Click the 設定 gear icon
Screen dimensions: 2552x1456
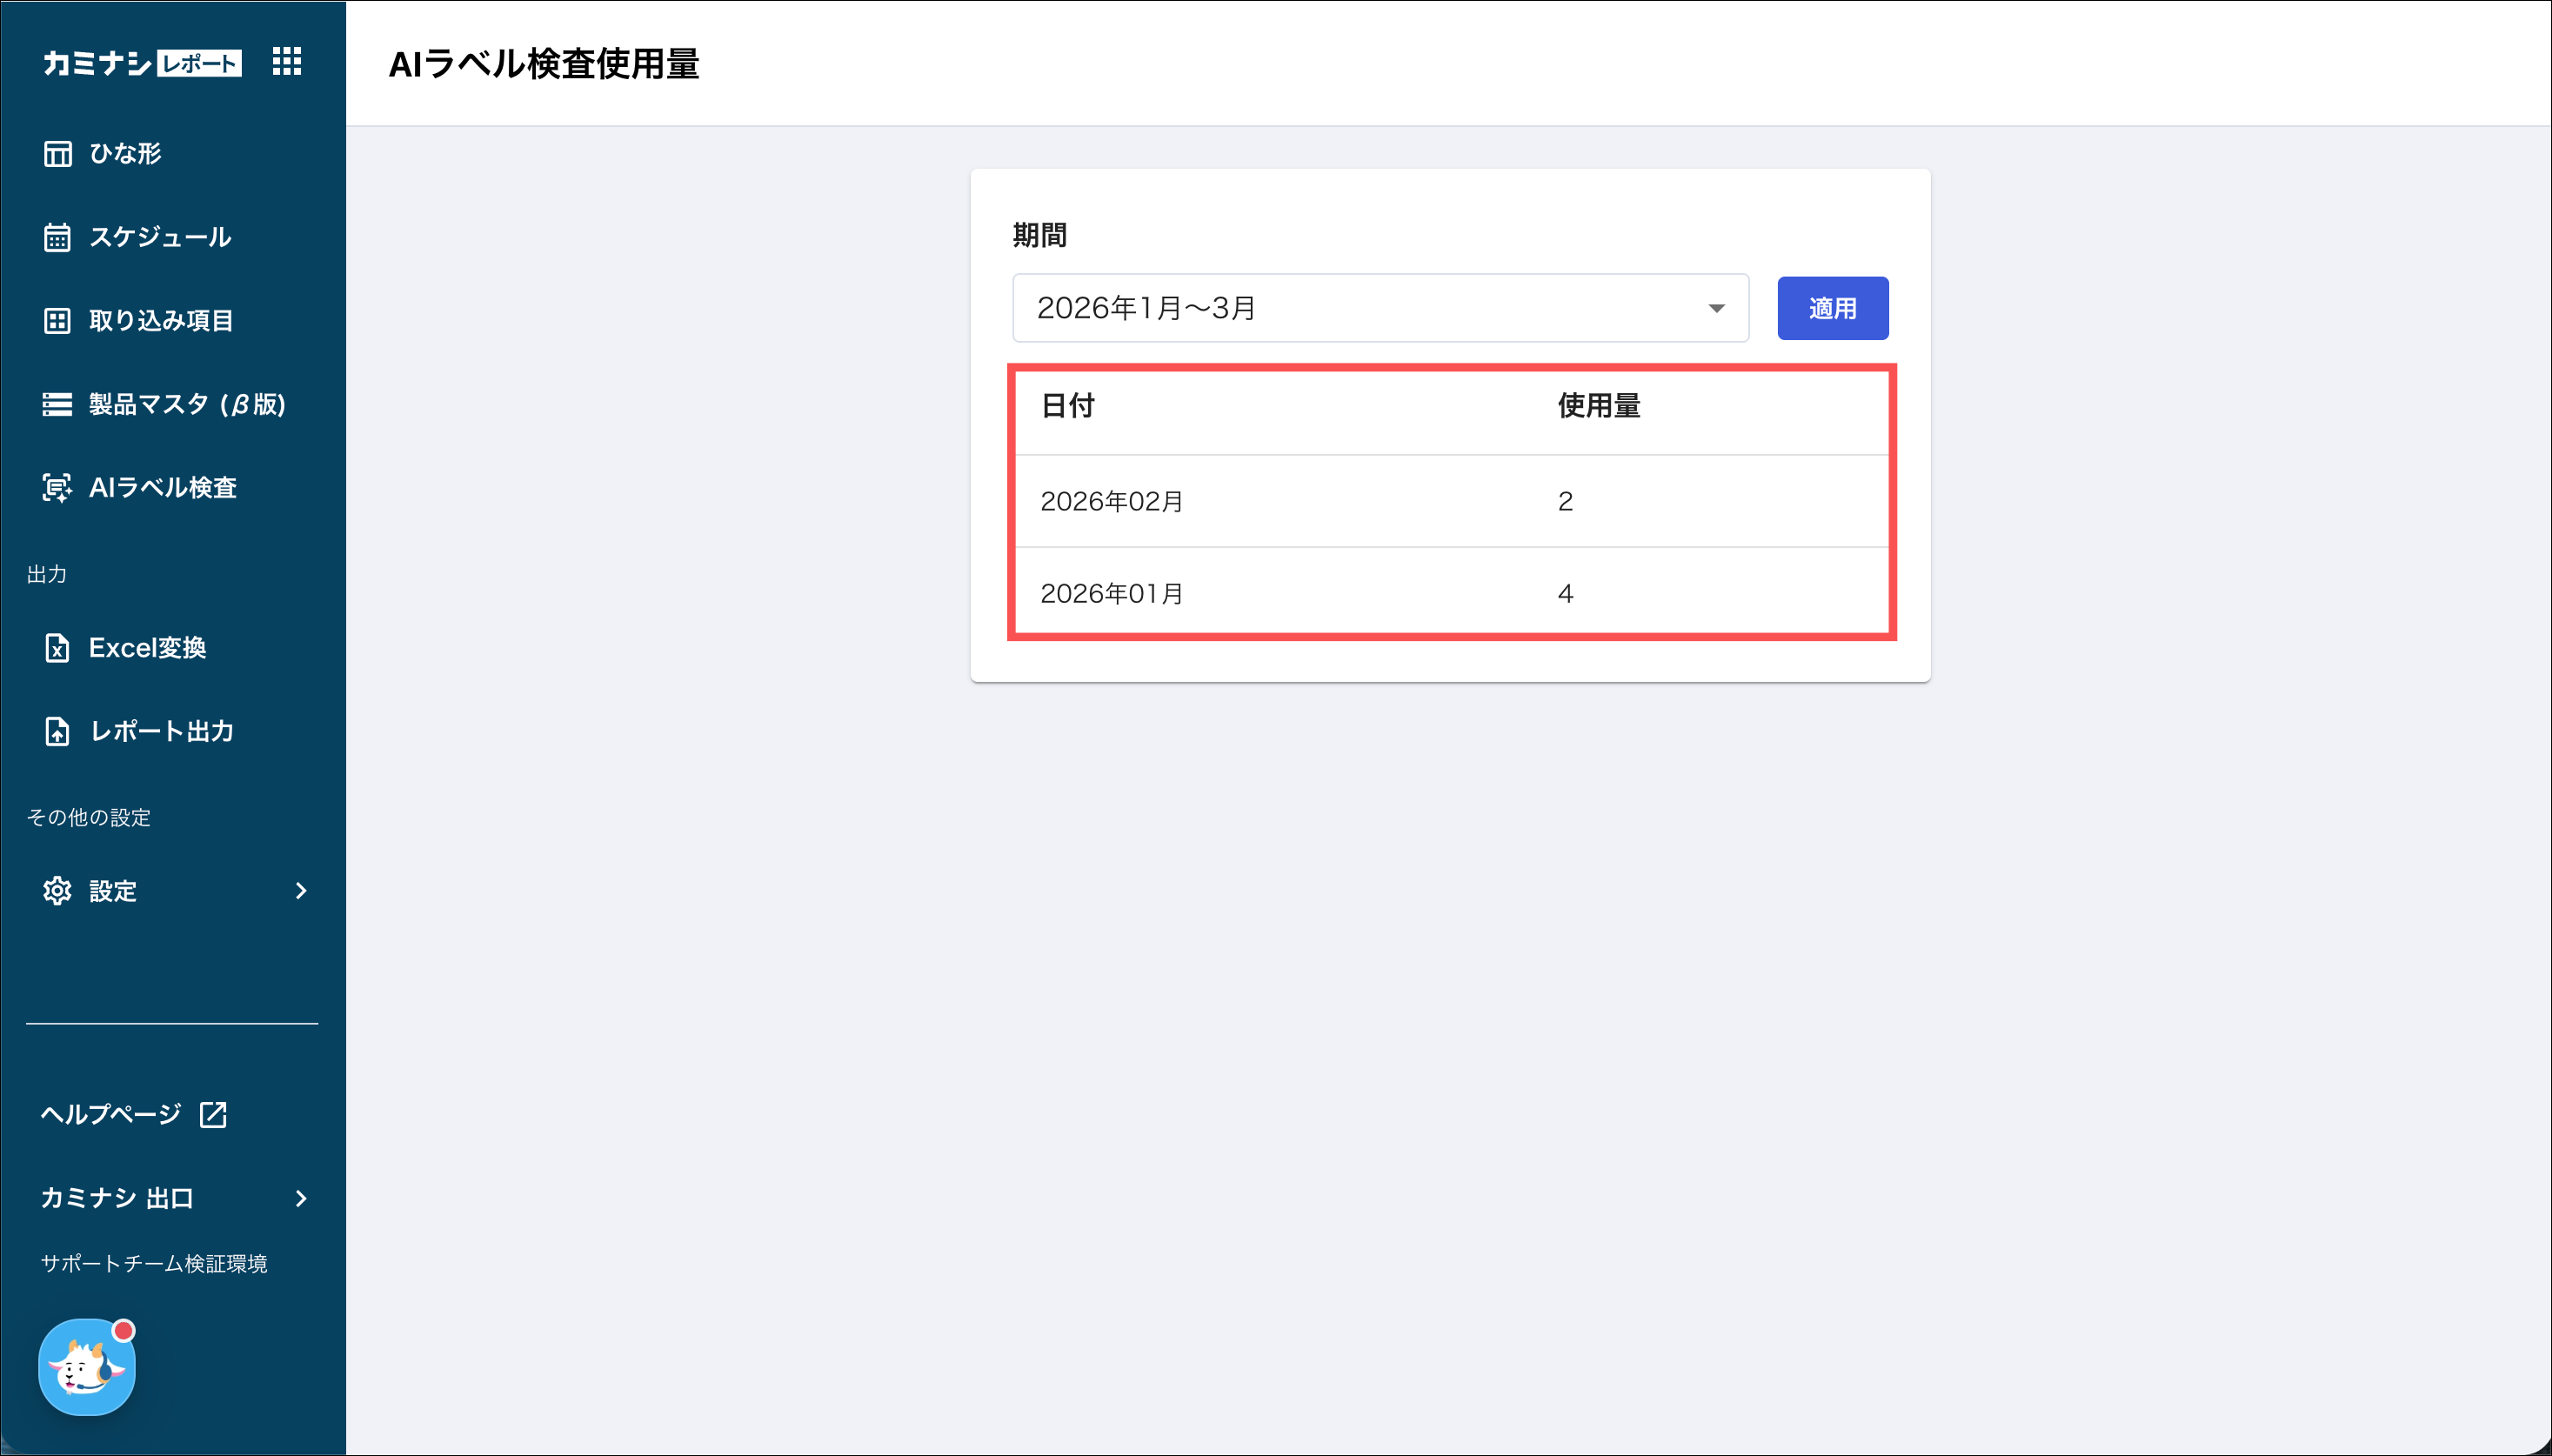57,891
